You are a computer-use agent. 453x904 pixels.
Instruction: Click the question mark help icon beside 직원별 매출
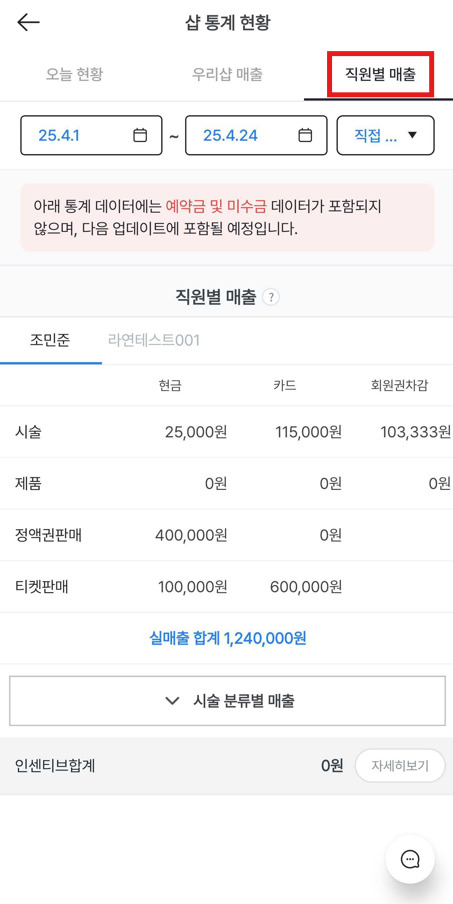click(x=271, y=297)
